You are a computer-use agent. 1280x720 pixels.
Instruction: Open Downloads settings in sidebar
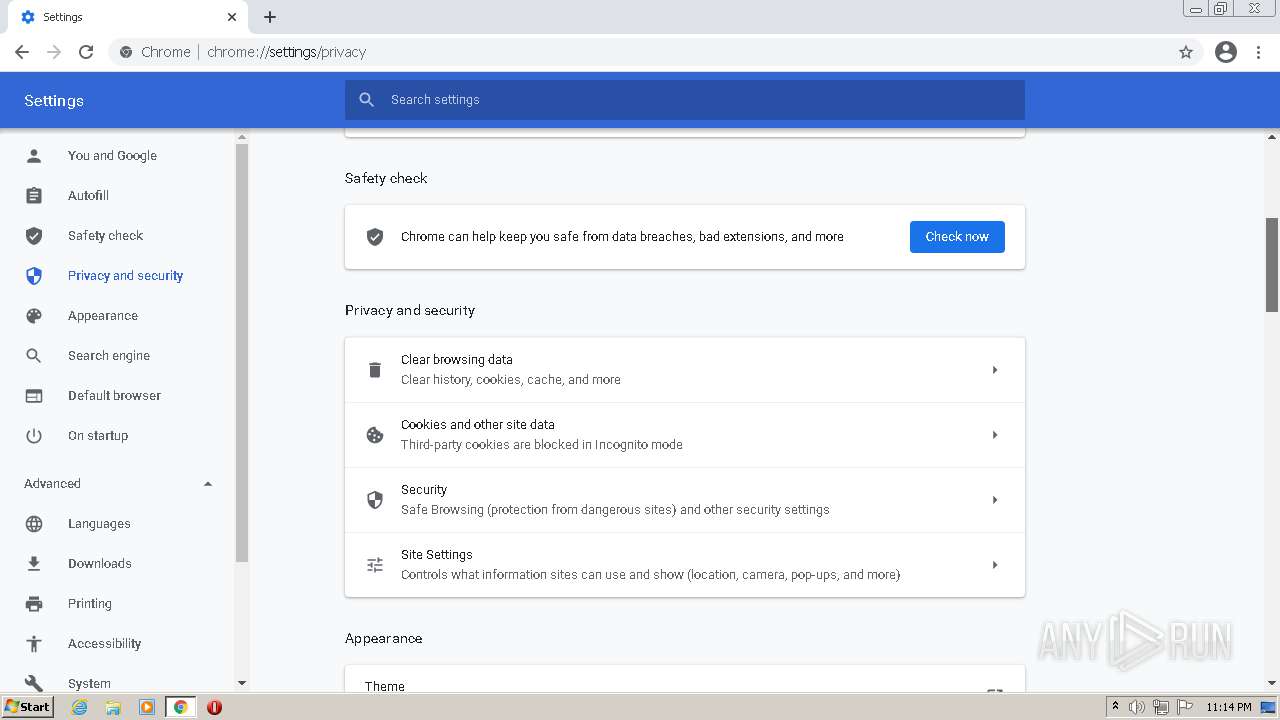coord(99,564)
